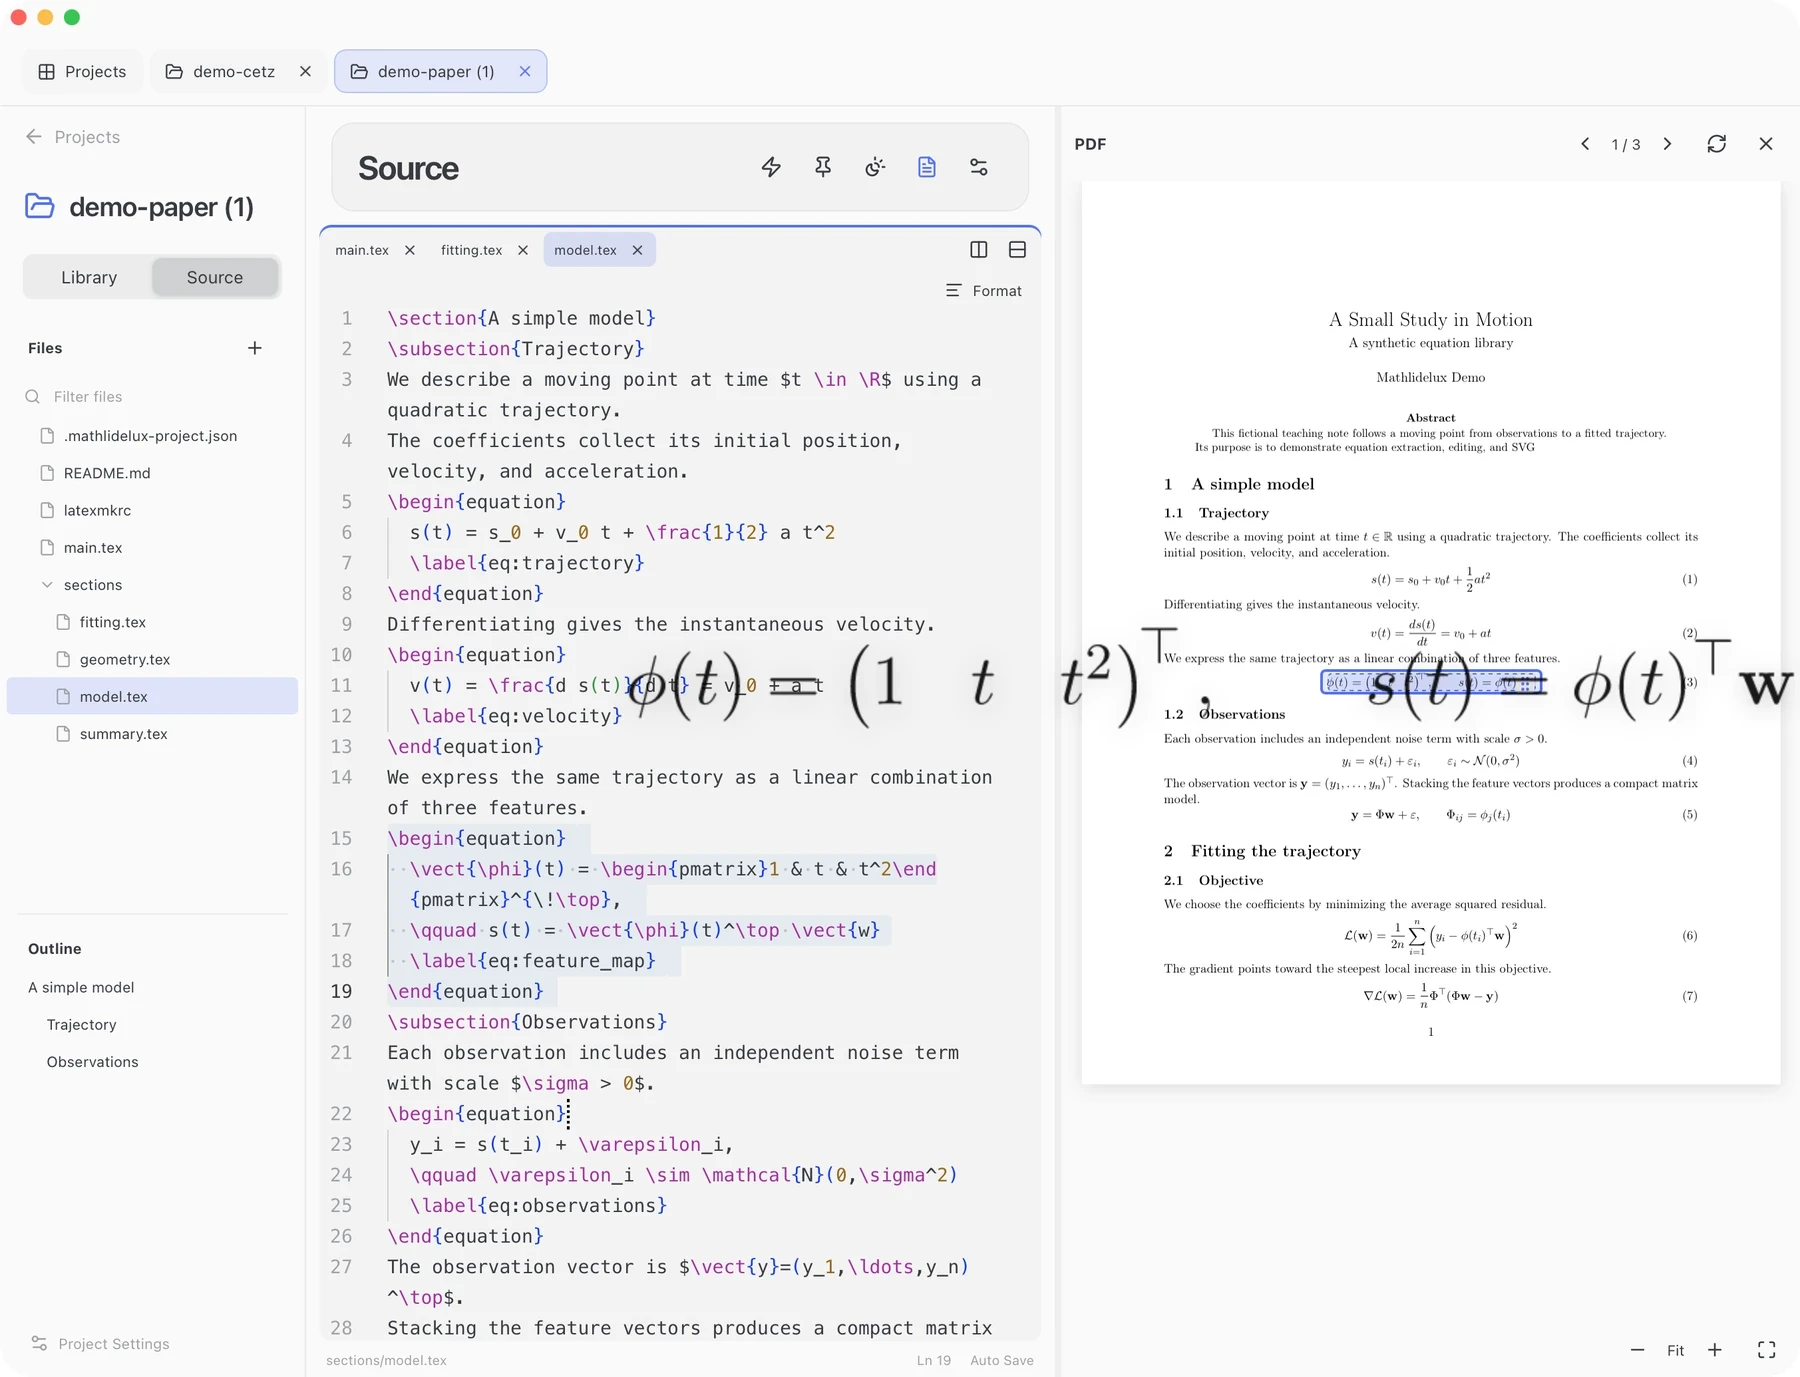Viewport: 1800px width, 1377px height.
Task: Go back to Projects list
Action: tap(72, 137)
